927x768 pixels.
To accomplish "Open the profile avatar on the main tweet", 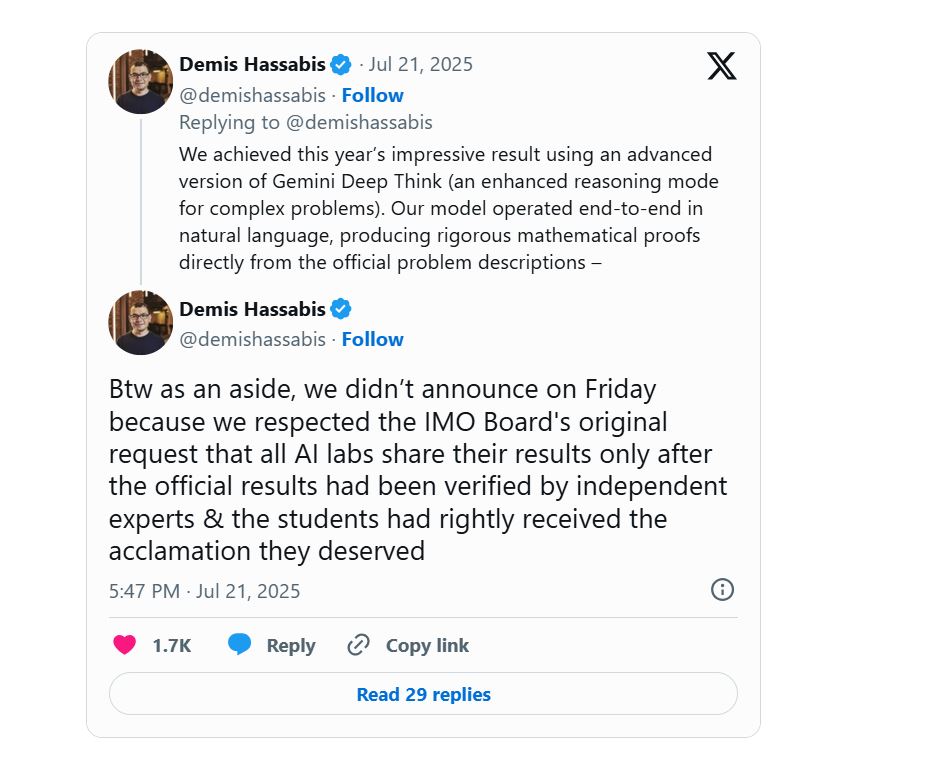I will click(x=141, y=323).
